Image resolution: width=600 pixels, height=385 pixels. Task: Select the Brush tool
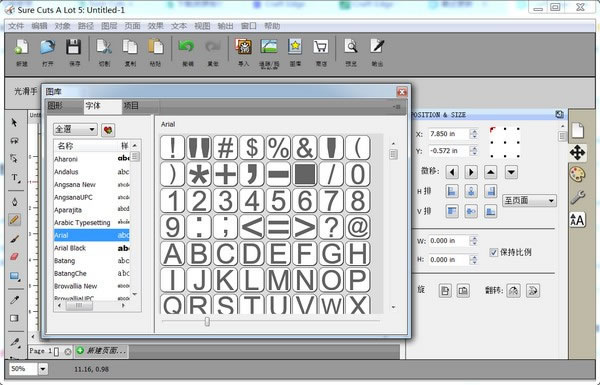14,239
